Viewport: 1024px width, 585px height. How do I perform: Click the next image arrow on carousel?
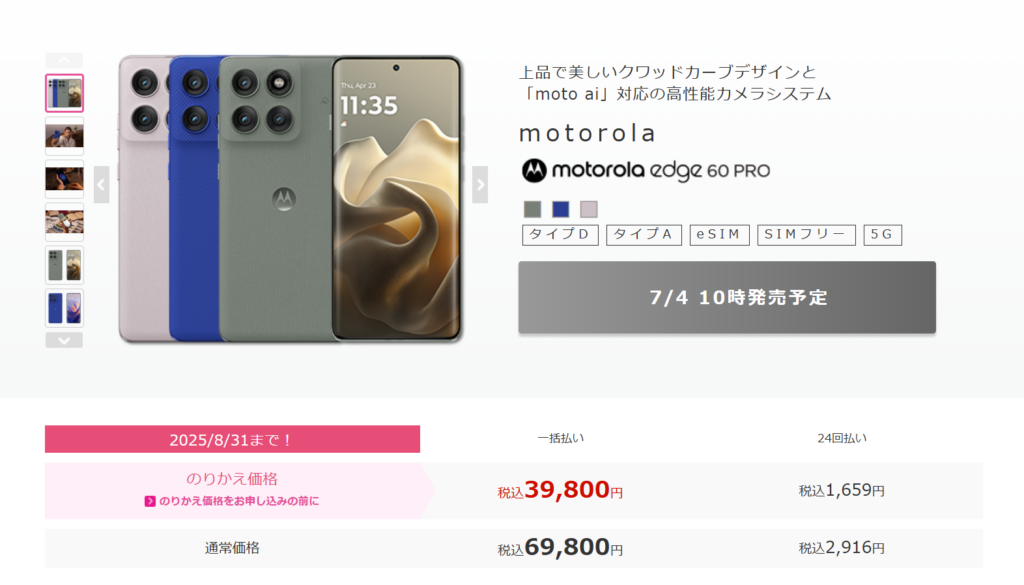point(480,185)
